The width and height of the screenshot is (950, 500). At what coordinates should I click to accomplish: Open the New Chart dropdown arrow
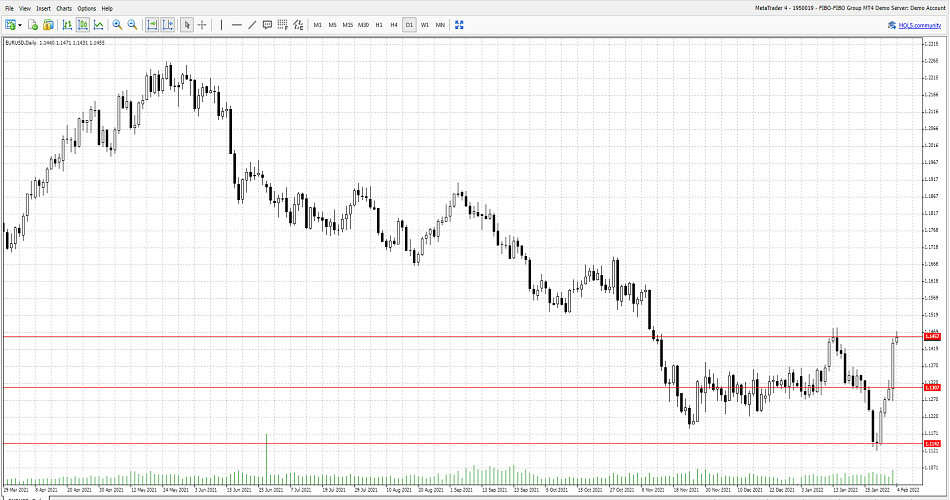(19, 24)
